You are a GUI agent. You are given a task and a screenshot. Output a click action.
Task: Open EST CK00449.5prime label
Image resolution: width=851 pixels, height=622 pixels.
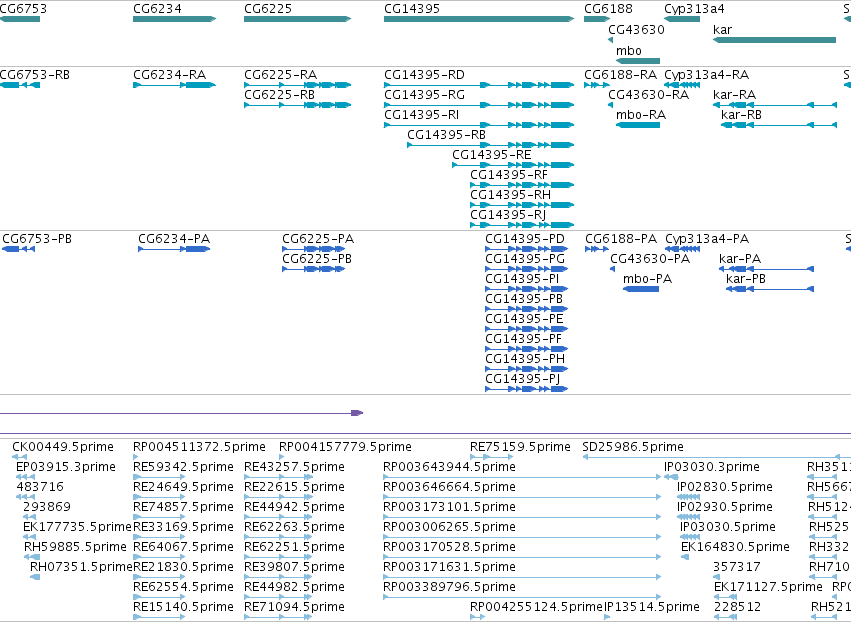[63, 447]
